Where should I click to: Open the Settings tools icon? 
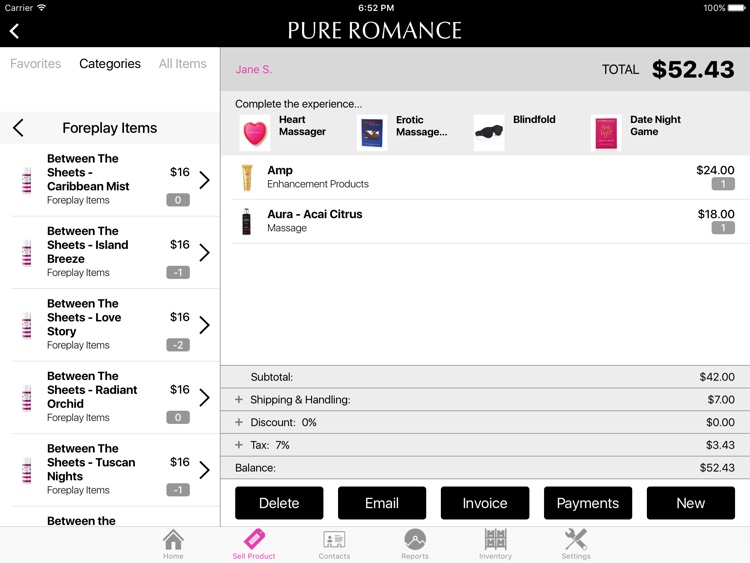click(576, 540)
